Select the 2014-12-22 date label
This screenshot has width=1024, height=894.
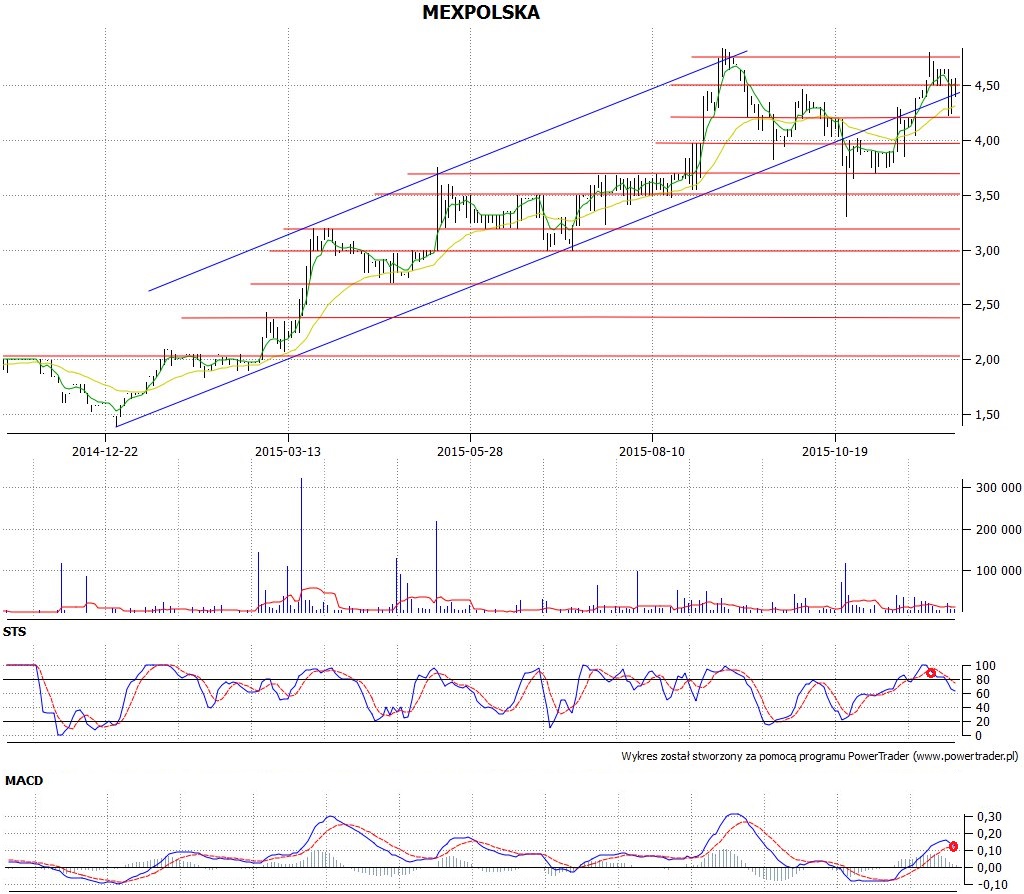[104, 451]
